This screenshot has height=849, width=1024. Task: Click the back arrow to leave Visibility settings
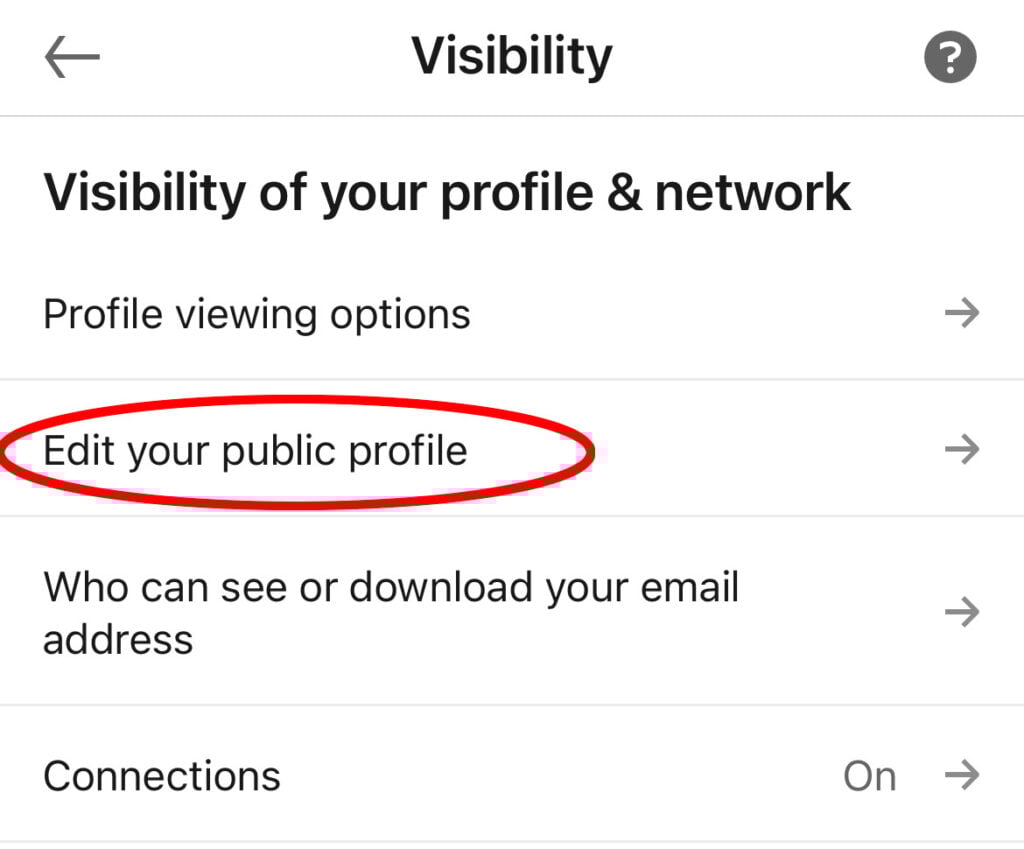(70, 56)
